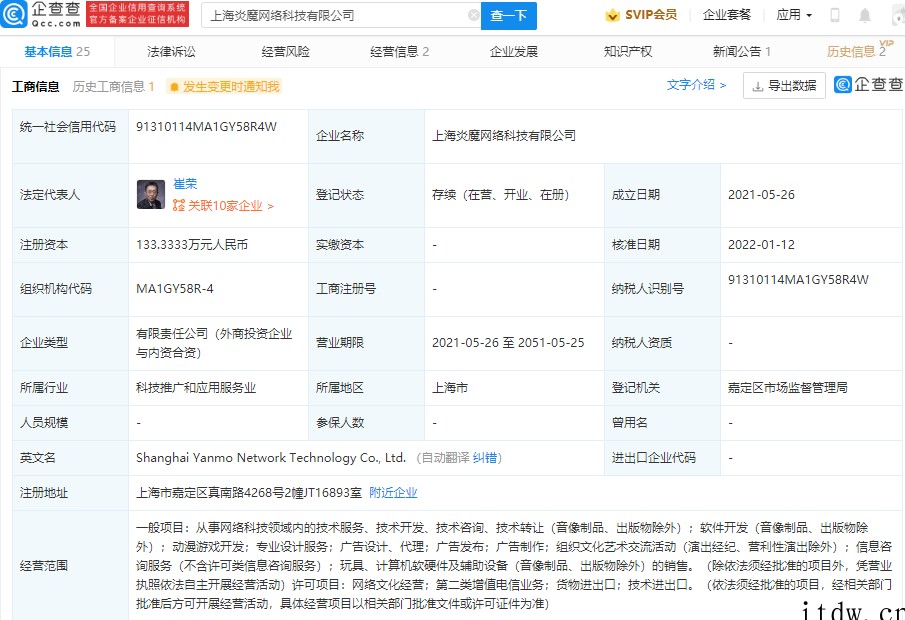Click 发生变更时通知我 bell alert

[224, 87]
